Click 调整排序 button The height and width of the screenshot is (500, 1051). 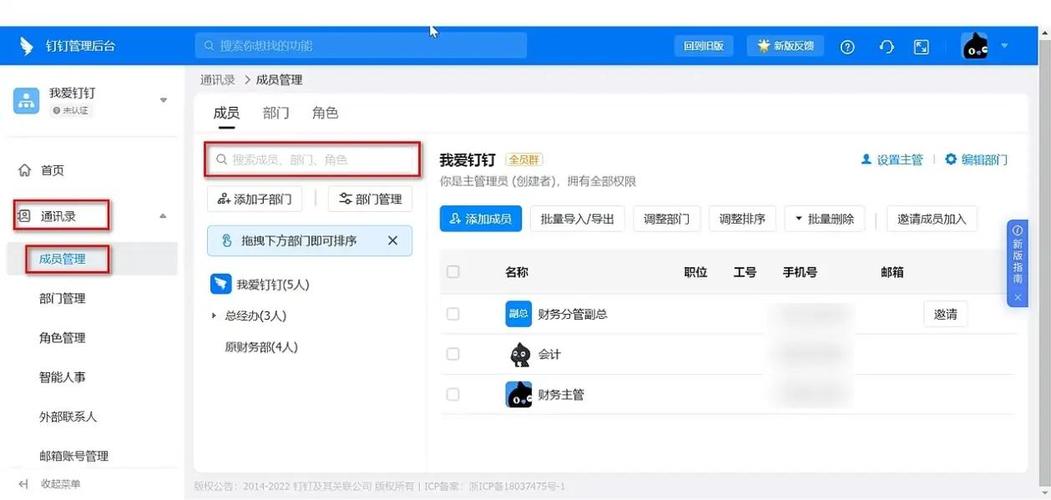click(x=743, y=219)
